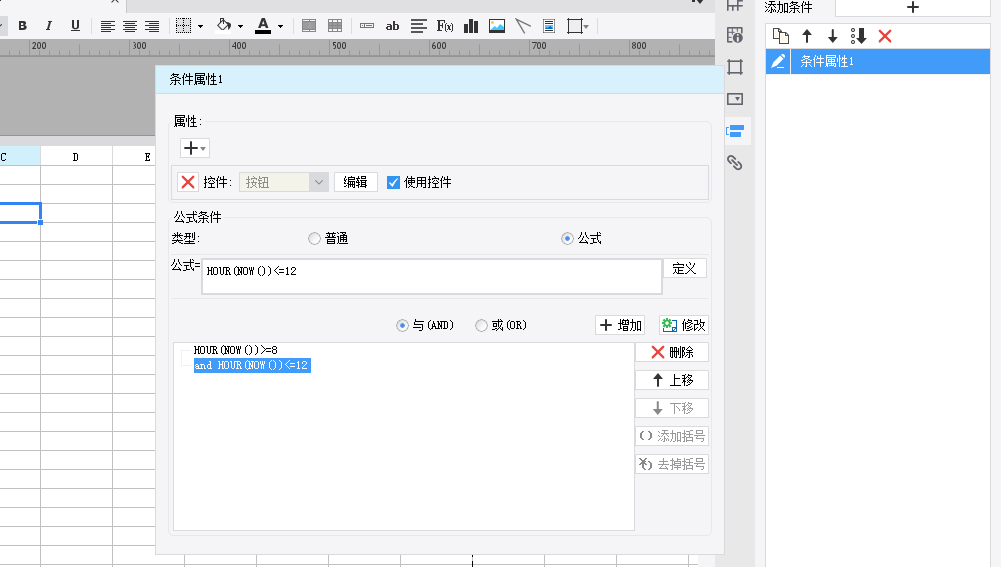Toggle the 使用控件 checkbox

coord(393,183)
